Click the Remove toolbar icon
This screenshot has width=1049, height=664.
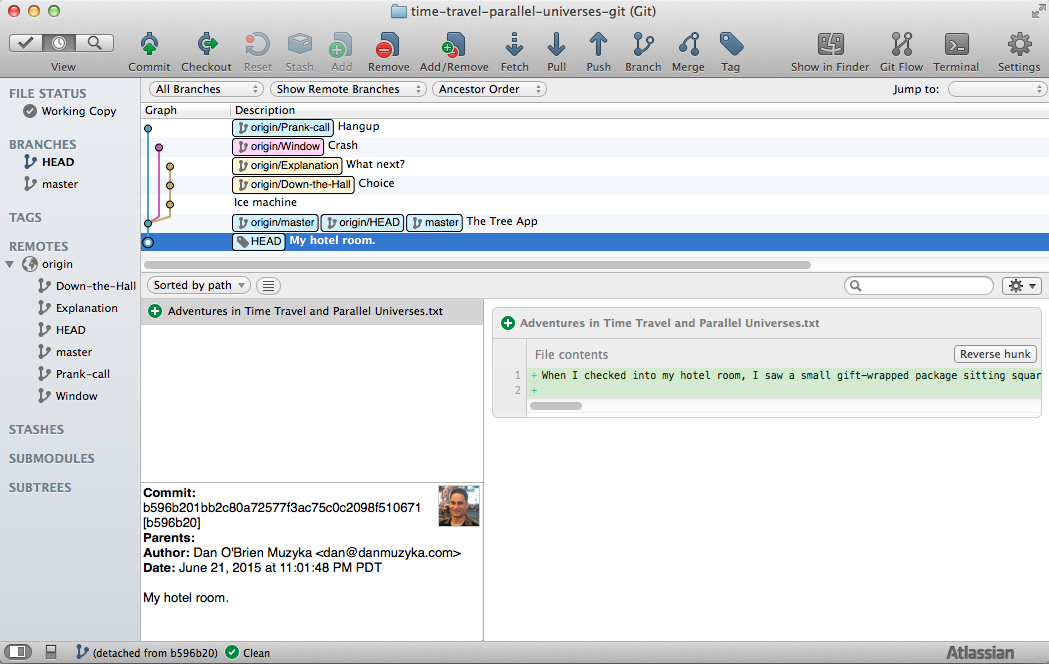388,45
